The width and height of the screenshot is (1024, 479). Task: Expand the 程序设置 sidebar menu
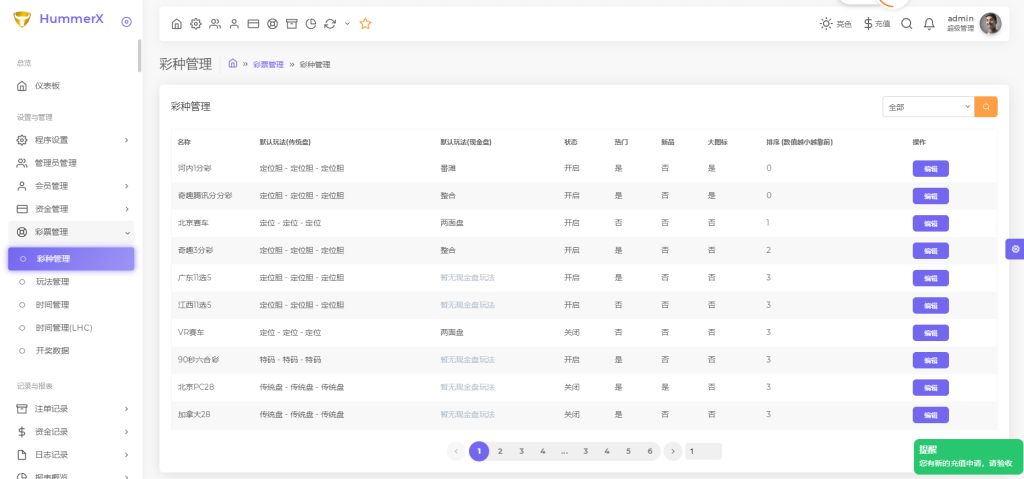point(70,140)
